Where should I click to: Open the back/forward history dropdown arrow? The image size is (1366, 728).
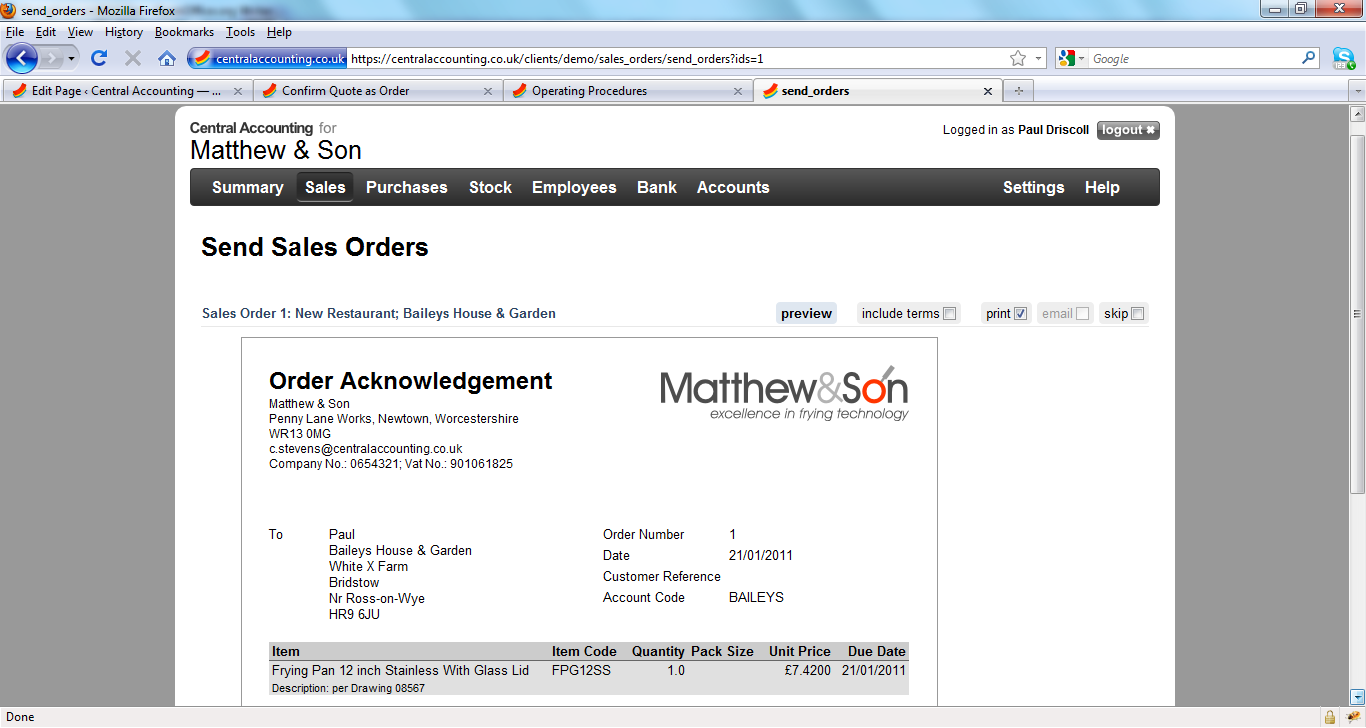[72, 59]
